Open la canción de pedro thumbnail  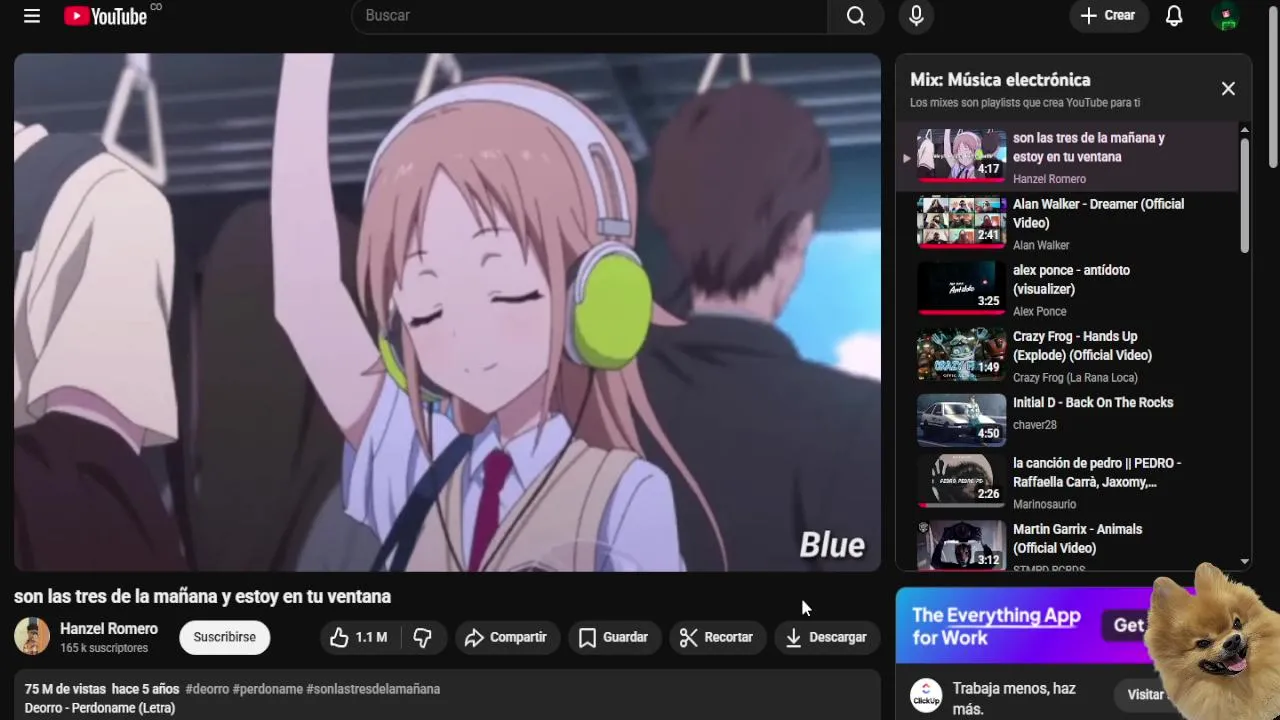[x=962, y=481]
